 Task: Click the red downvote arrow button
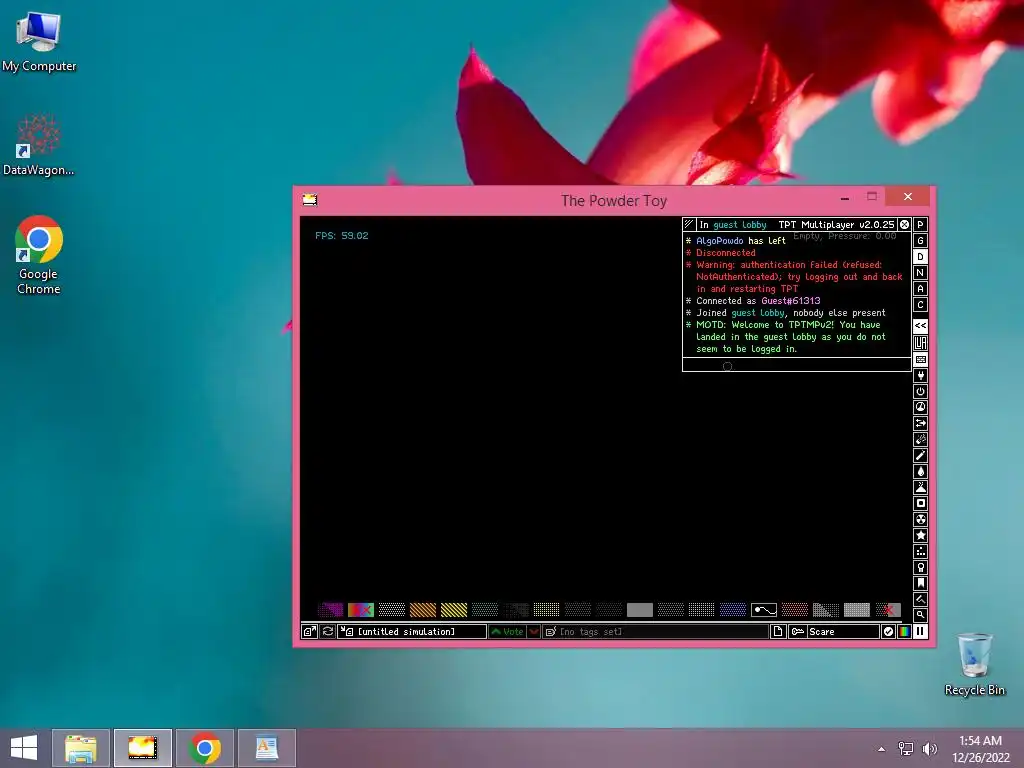tap(534, 632)
